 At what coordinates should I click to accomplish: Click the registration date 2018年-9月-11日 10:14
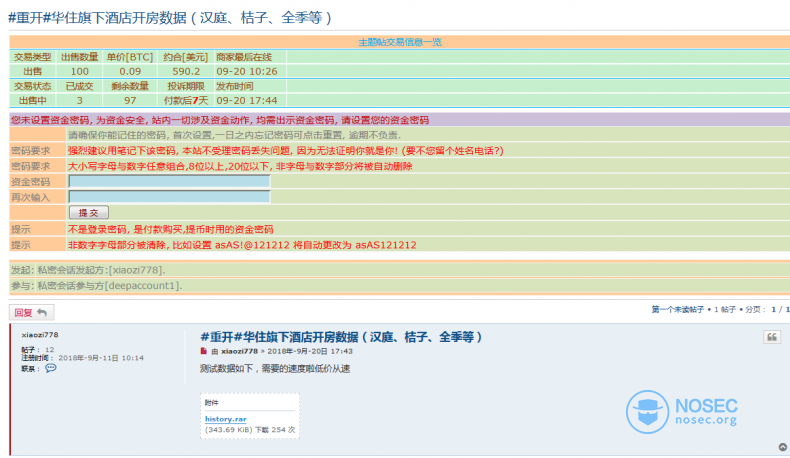[x=101, y=358]
